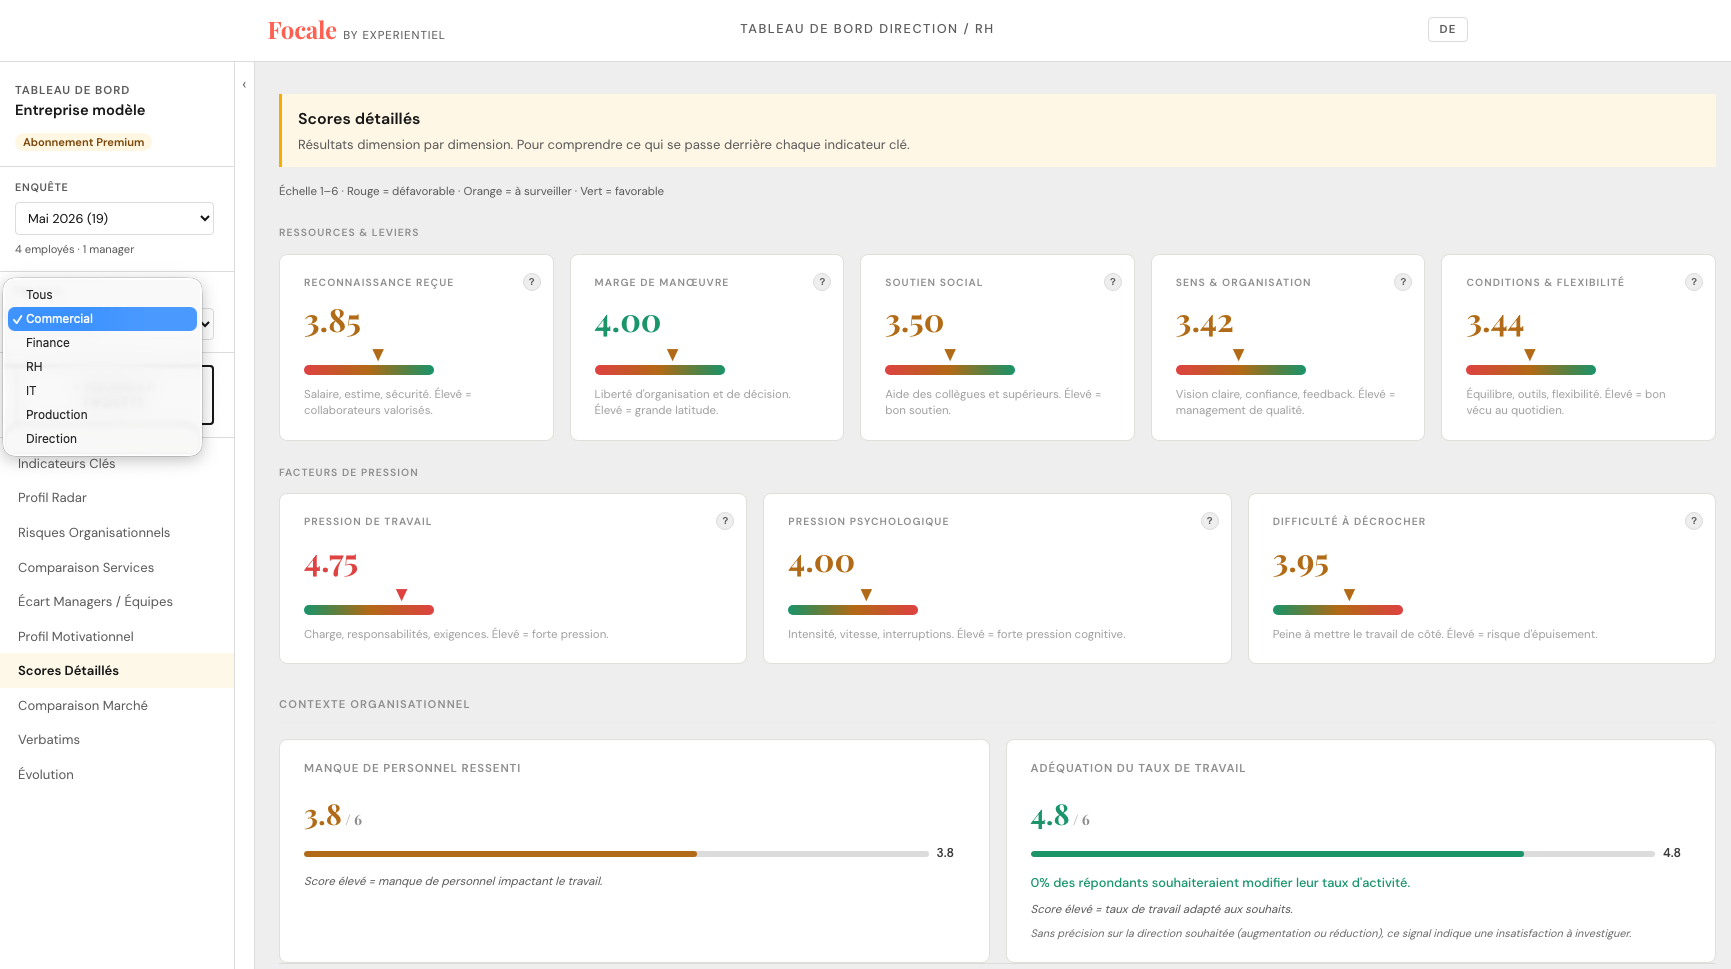
Task: Open help for Pression psychologique card
Action: (x=1210, y=521)
